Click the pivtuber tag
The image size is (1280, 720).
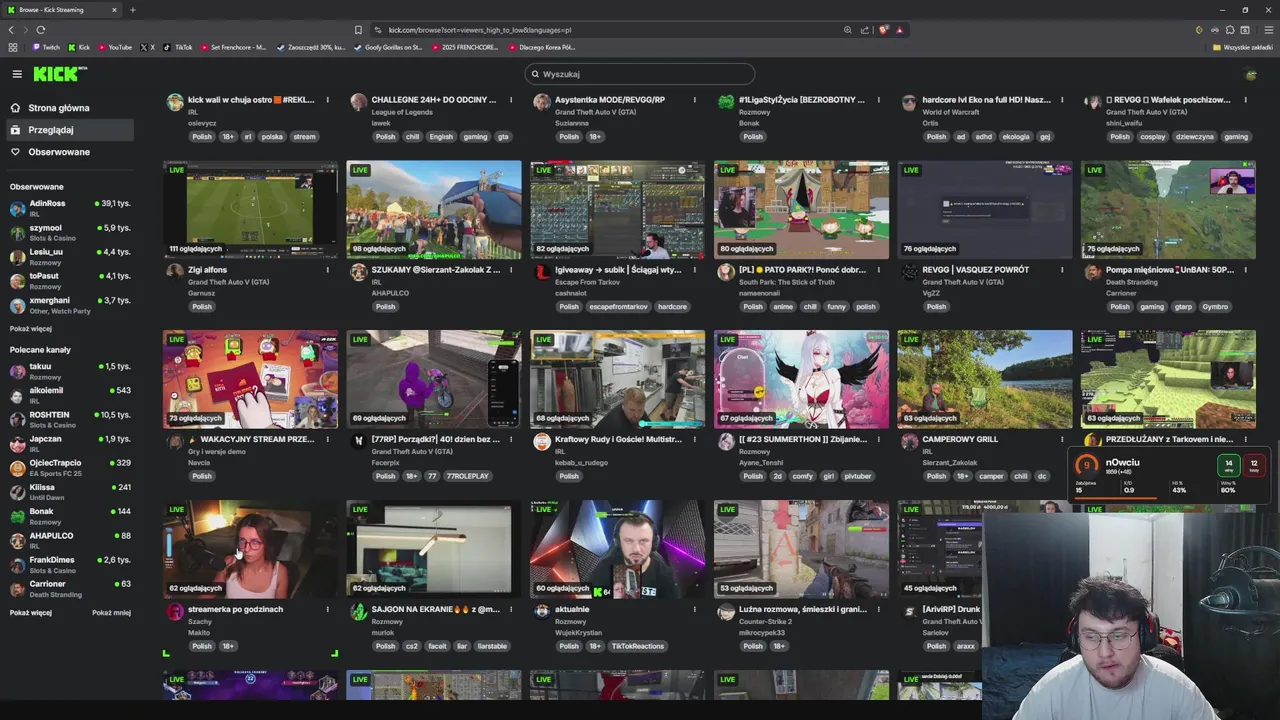[x=858, y=476]
